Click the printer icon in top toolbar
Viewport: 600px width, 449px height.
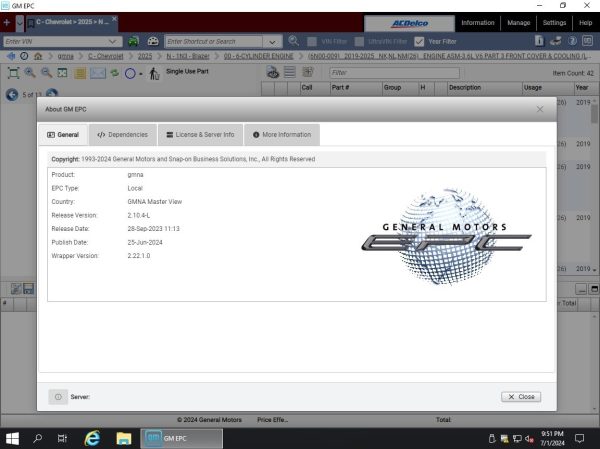click(556, 41)
